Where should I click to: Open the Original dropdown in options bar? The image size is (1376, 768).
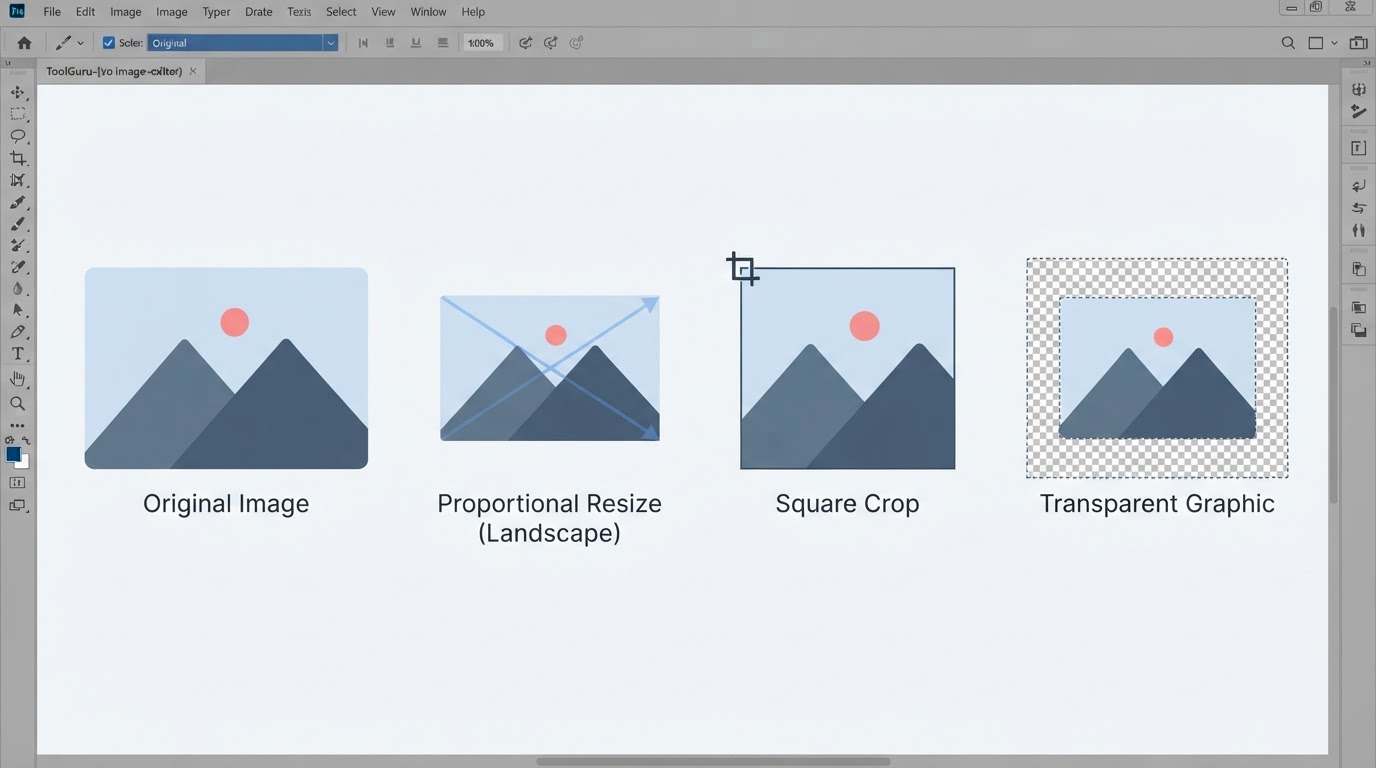243,43
